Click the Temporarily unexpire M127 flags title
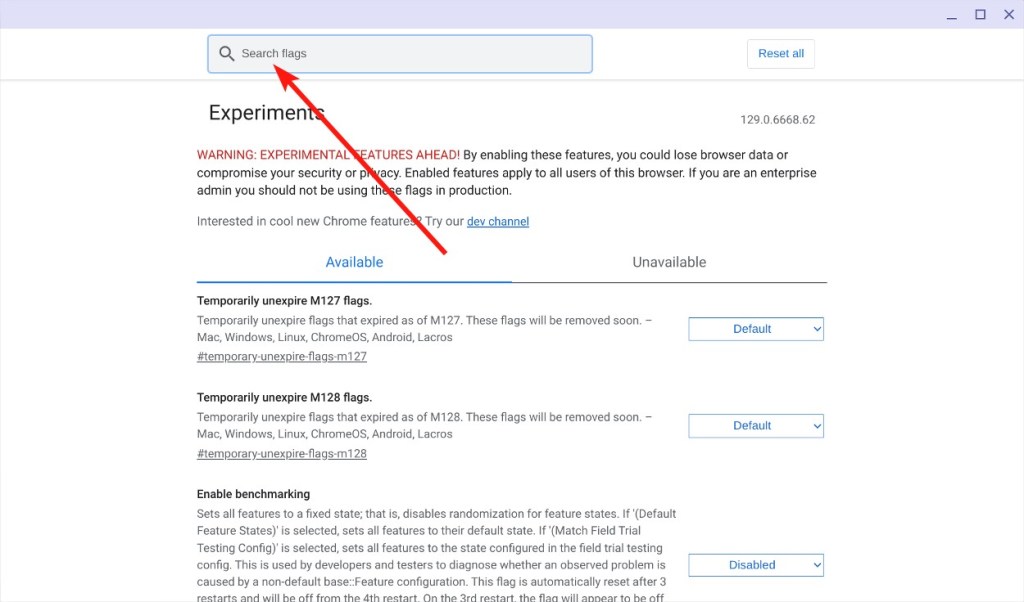This screenshot has width=1024, height=602. (x=284, y=301)
